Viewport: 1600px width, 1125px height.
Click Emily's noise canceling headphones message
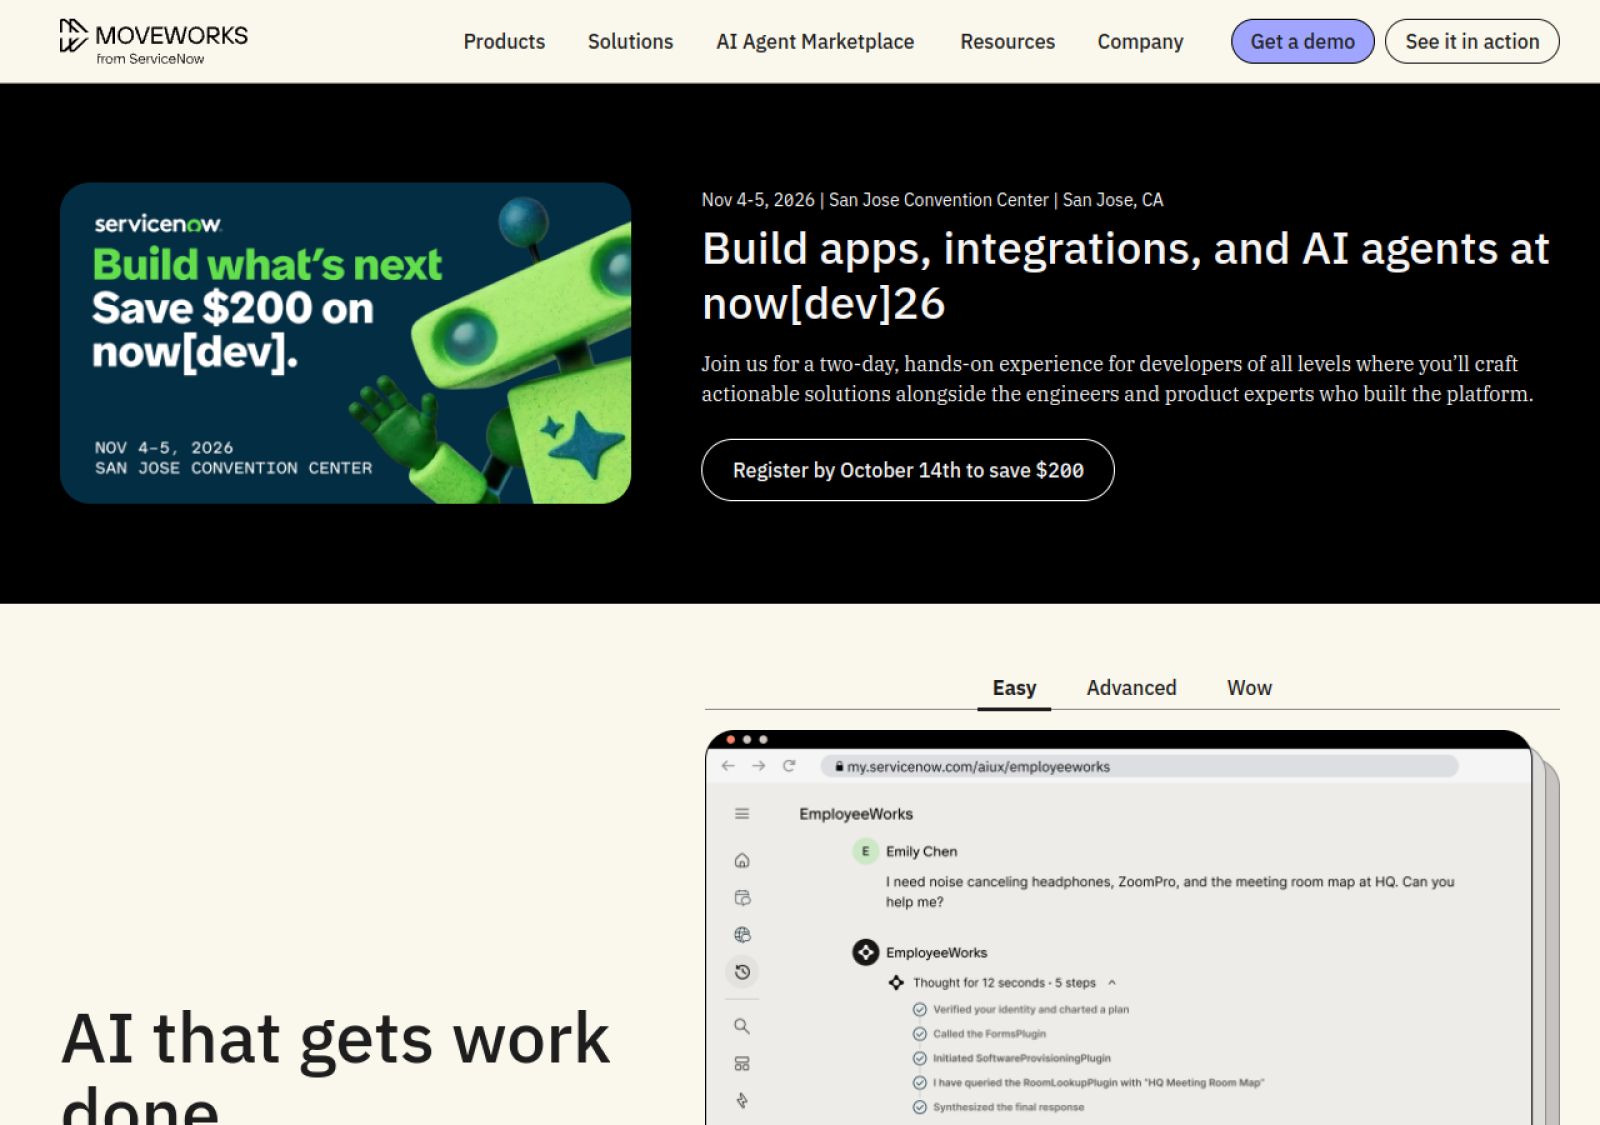click(1170, 892)
